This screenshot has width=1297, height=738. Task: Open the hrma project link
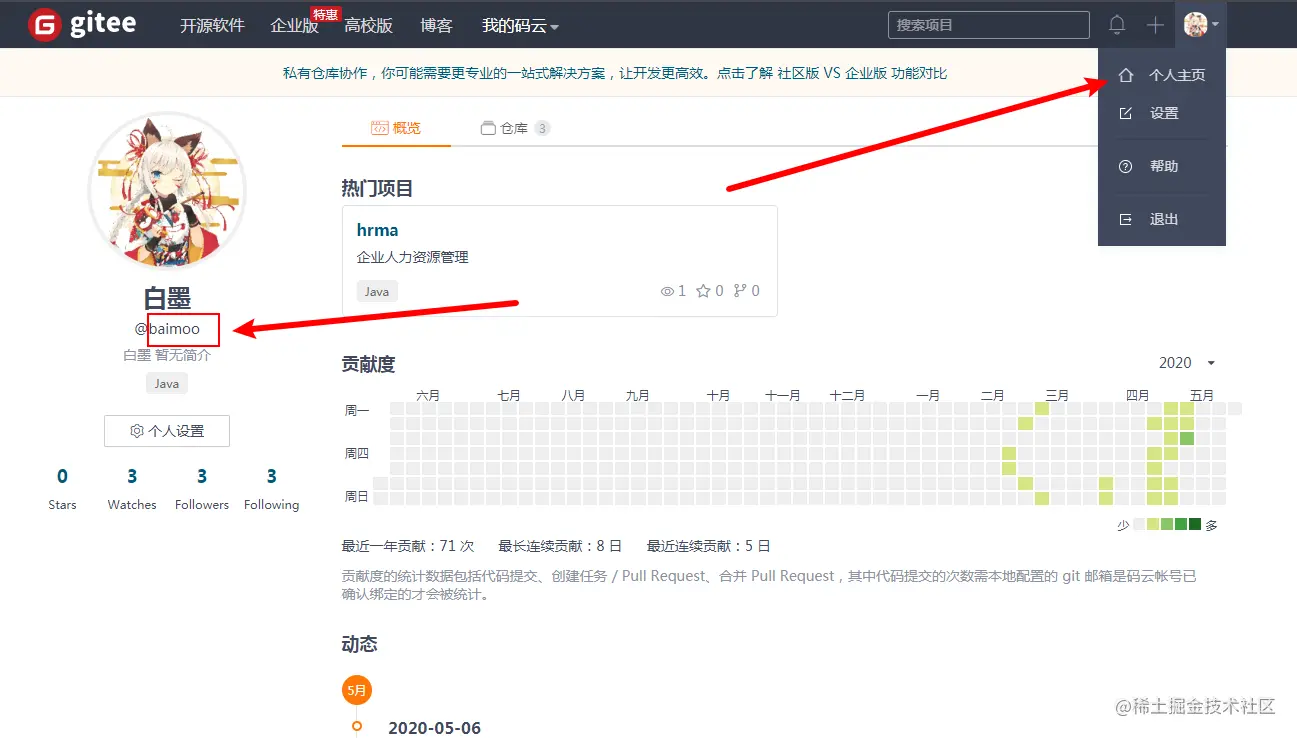pos(377,229)
